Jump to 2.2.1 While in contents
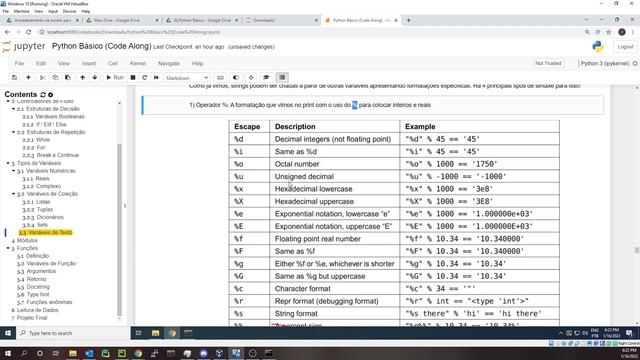This screenshot has width=640, height=360. (36, 140)
